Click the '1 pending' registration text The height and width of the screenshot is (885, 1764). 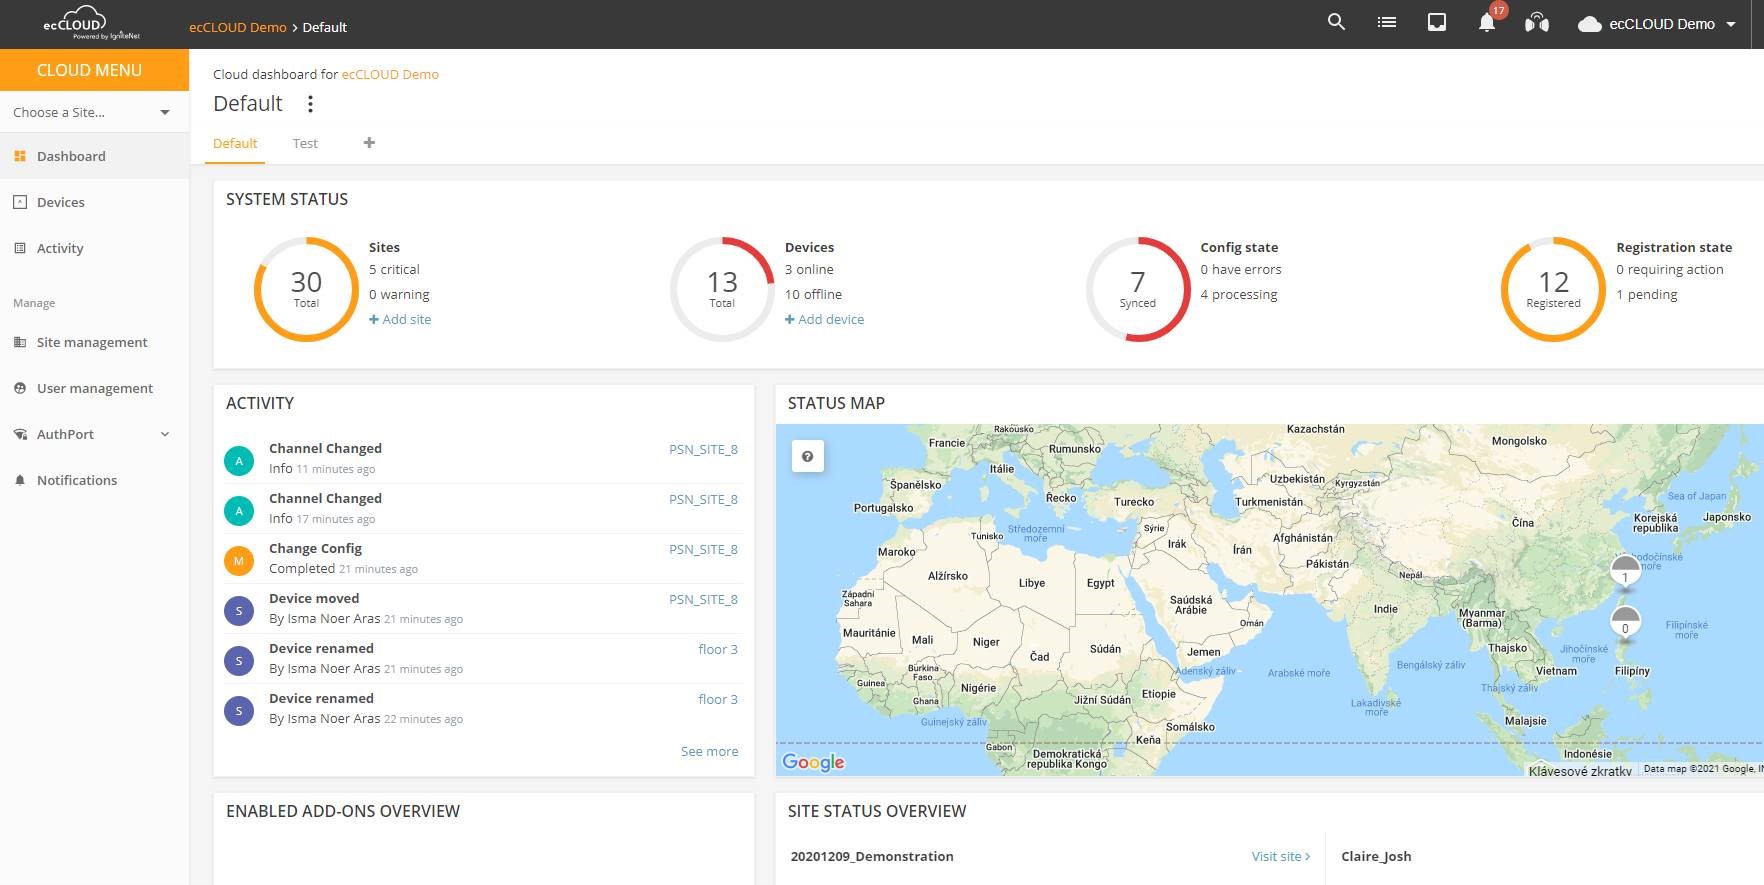(x=1647, y=294)
